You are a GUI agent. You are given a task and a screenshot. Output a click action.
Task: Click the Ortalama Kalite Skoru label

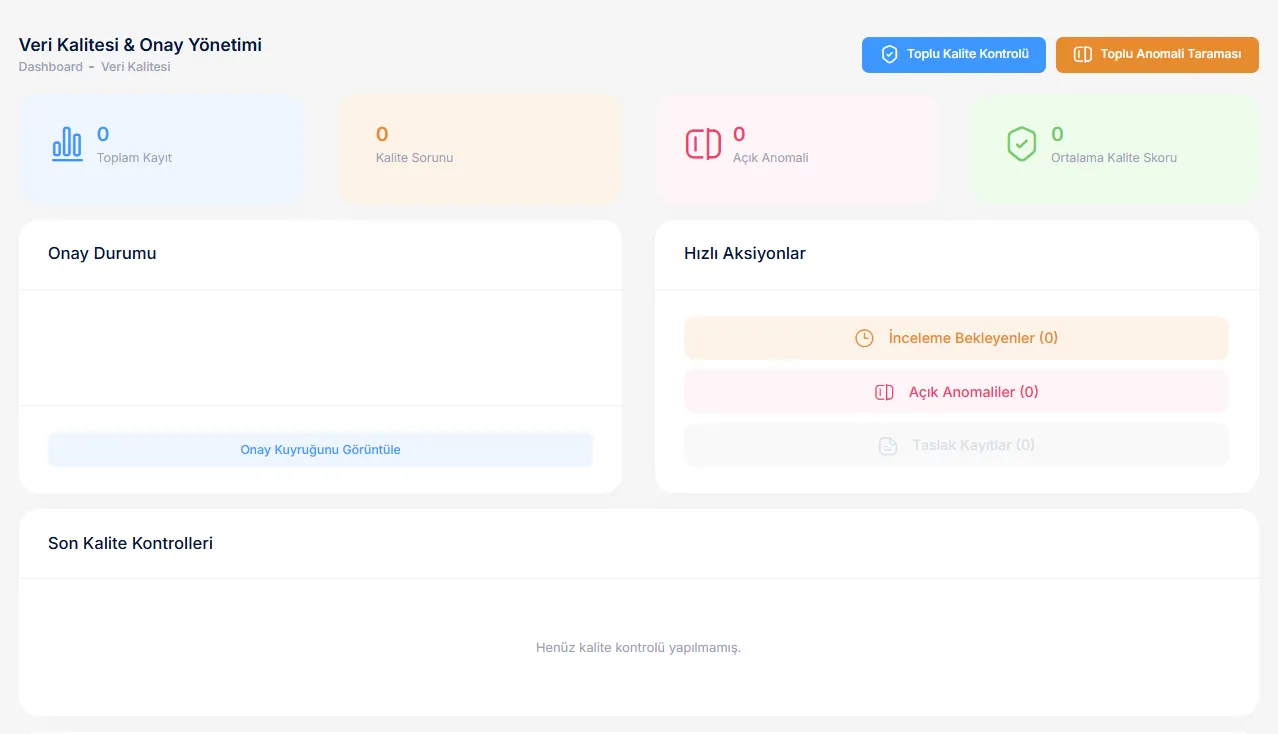[x=1113, y=158]
